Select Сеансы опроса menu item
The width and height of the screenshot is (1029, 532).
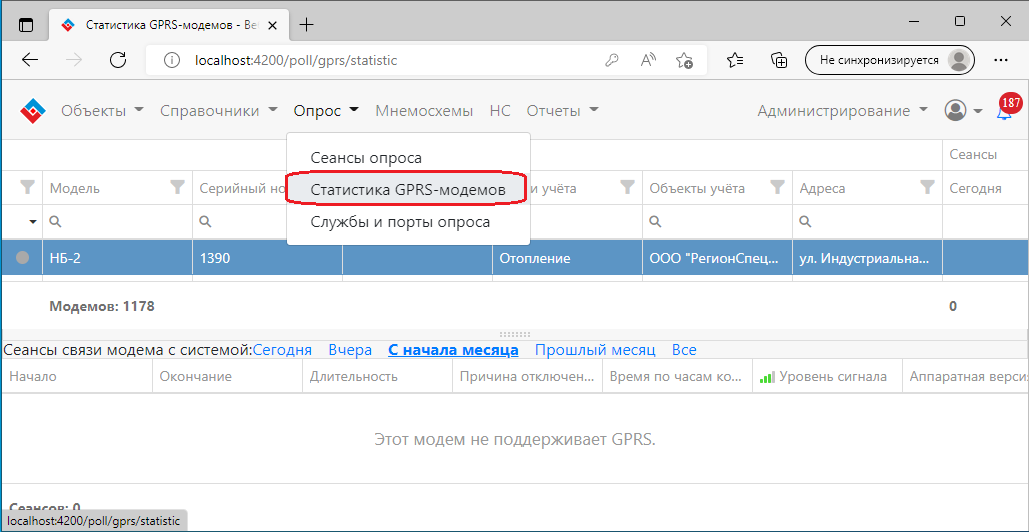(x=366, y=158)
